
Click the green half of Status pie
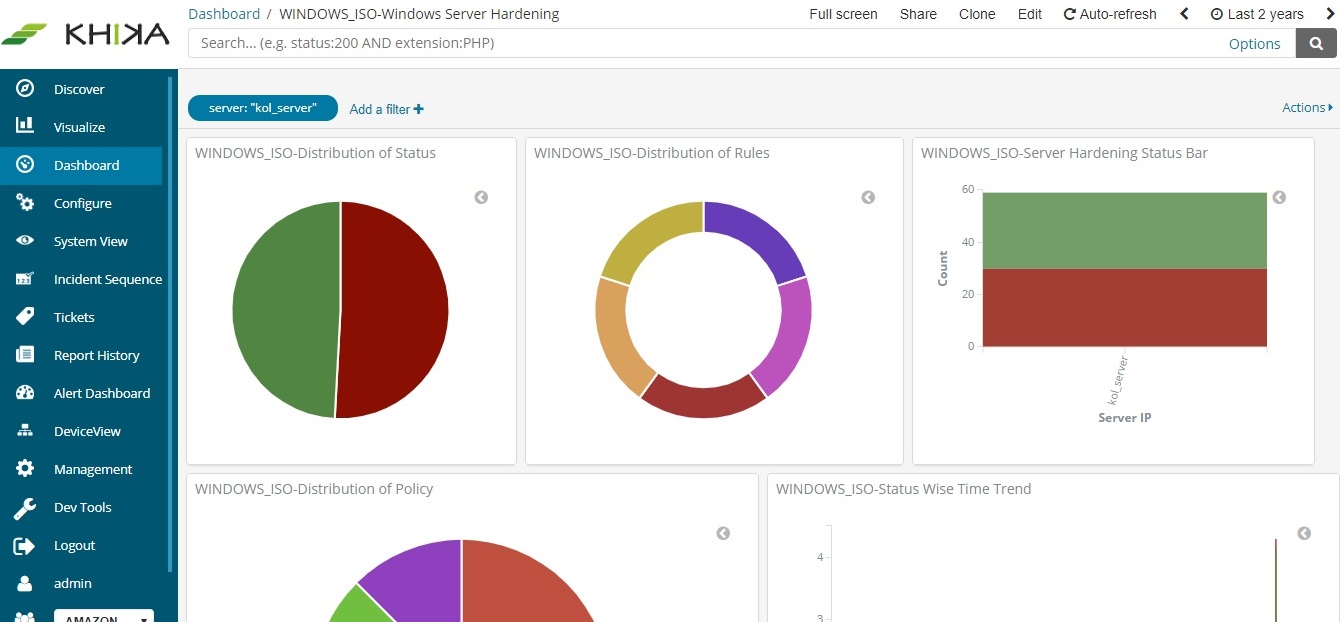pos(285,310)
